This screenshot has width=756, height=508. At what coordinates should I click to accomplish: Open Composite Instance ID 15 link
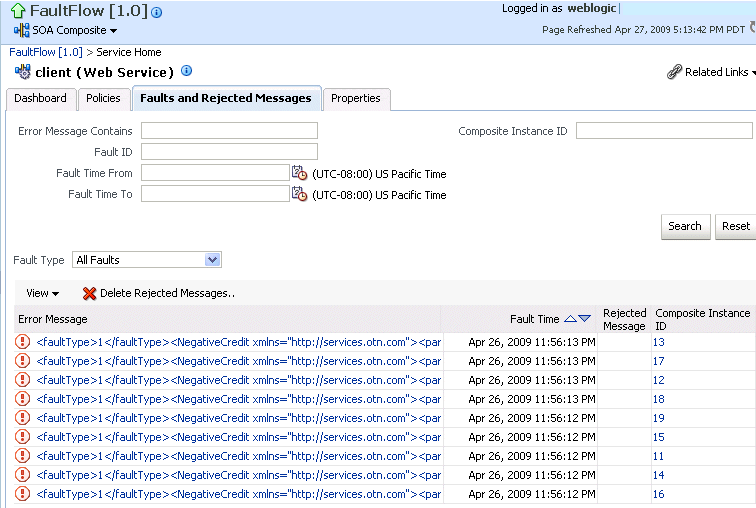(659, 437)
